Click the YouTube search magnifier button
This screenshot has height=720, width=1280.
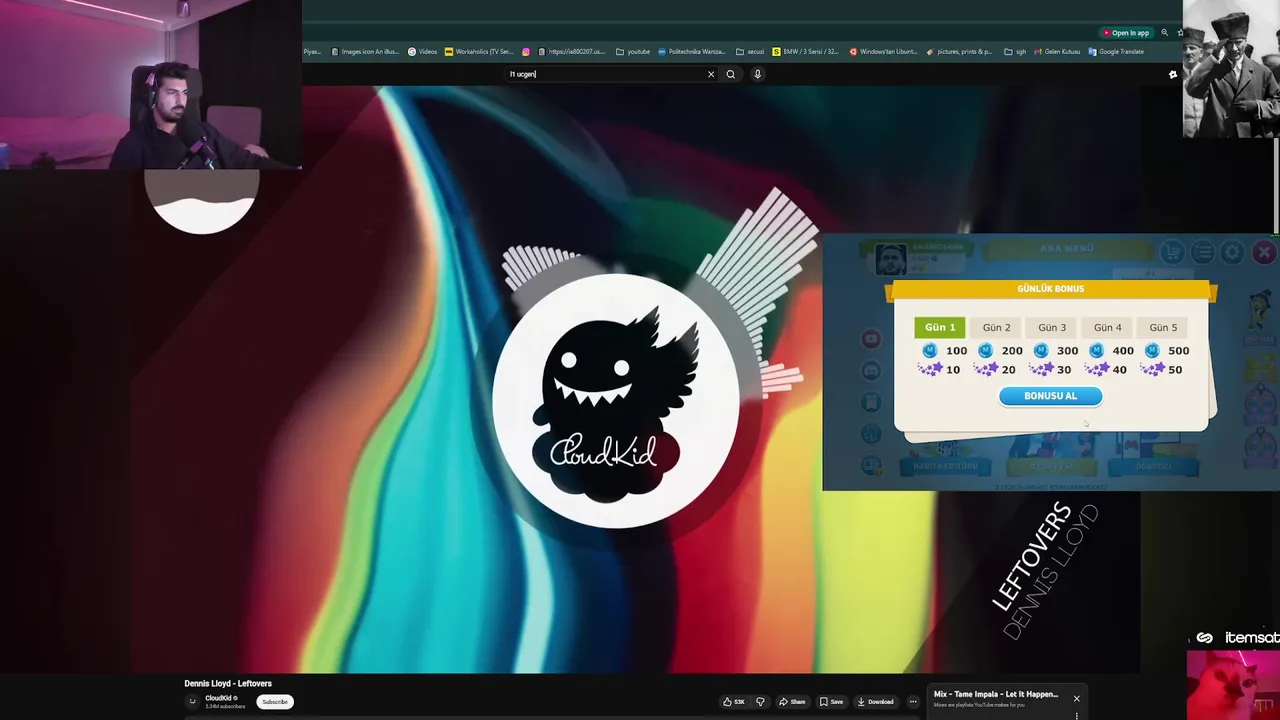[731, 74]
